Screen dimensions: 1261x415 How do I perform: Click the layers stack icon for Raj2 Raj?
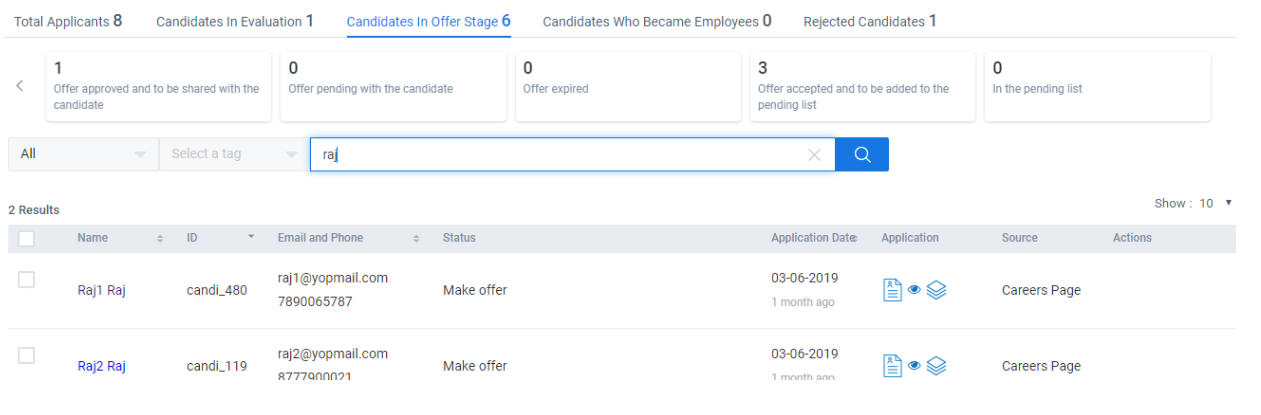936,366
